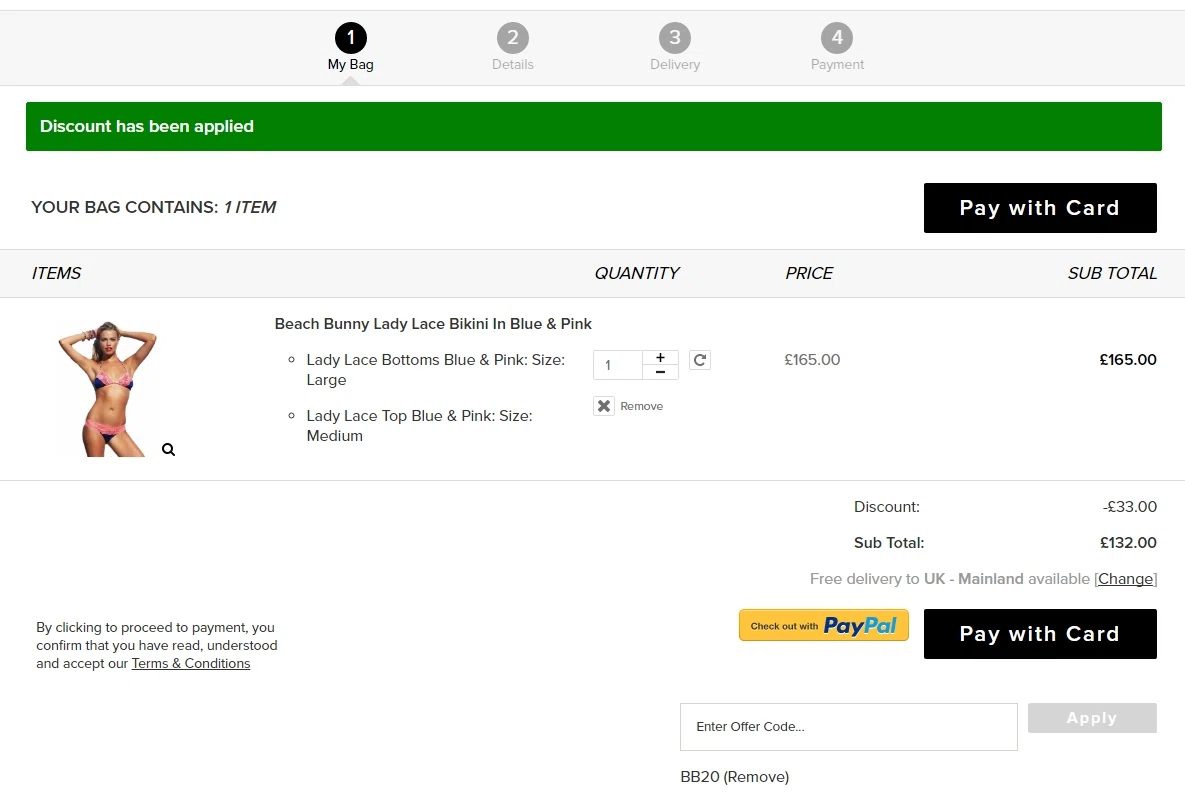
Task: Remove the BB20 offer code
Action: point(756,776)
